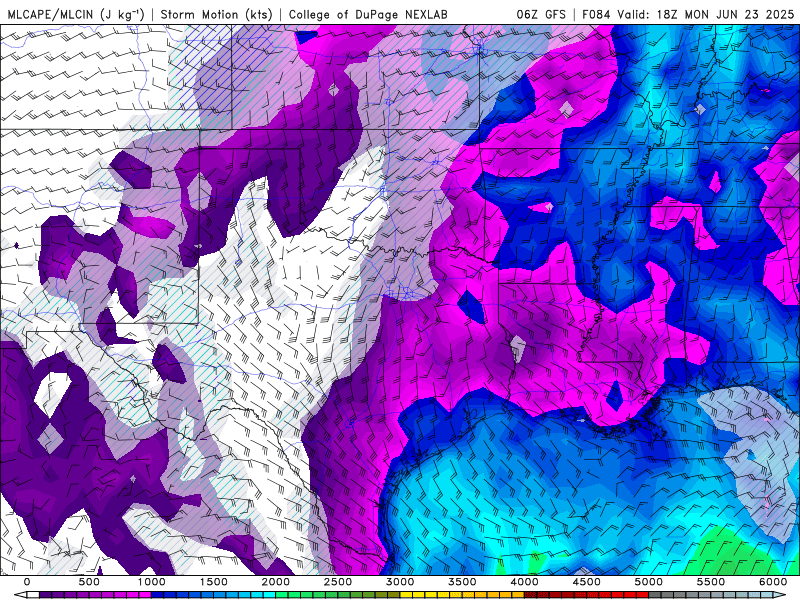Pick the dark blue swatch just after 1000
Viewport: 800px width, 600px height.
[x=157, y=595]
